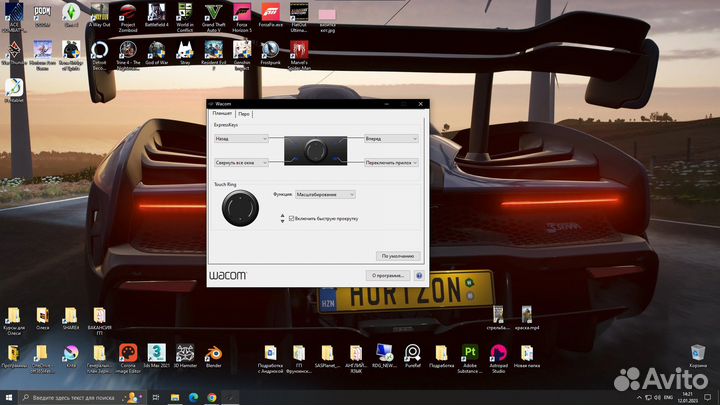Open Task View on taskbar

point(156,398)
